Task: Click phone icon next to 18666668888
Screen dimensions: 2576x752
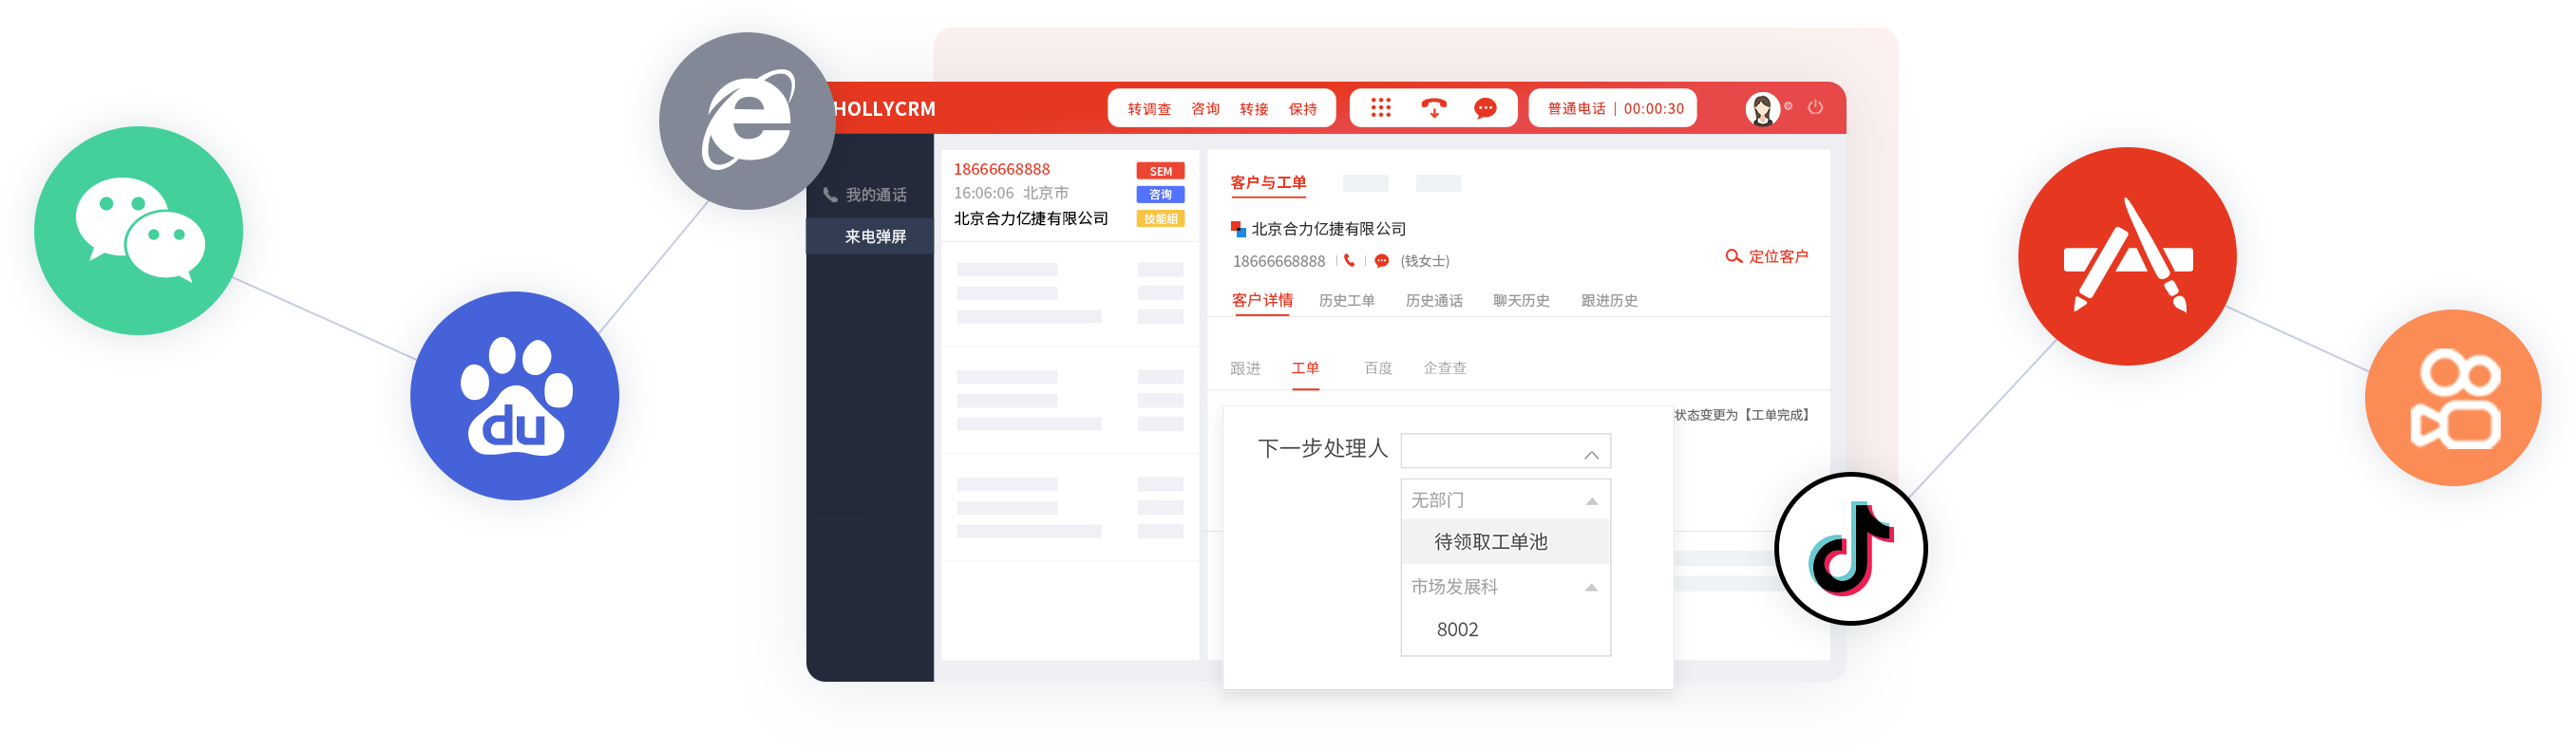Action: click(1349, 261)
